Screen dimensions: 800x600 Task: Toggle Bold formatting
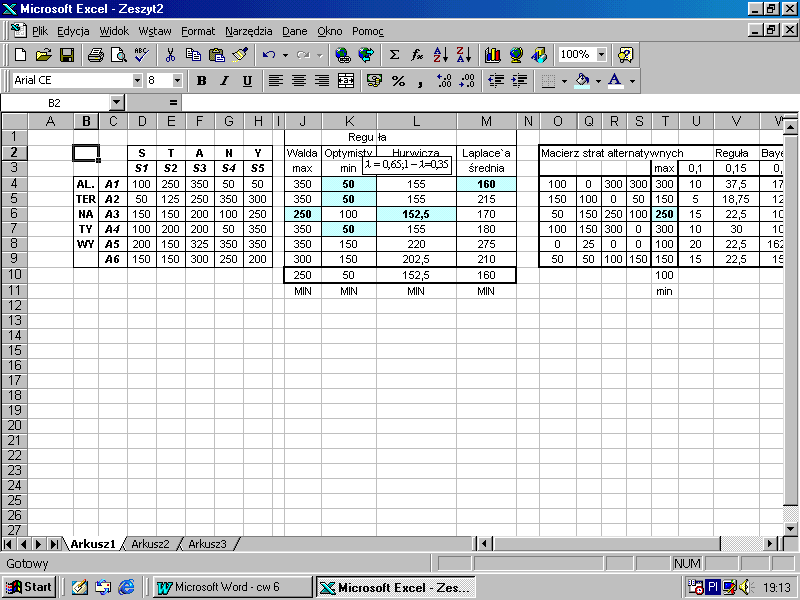[201, 80]
